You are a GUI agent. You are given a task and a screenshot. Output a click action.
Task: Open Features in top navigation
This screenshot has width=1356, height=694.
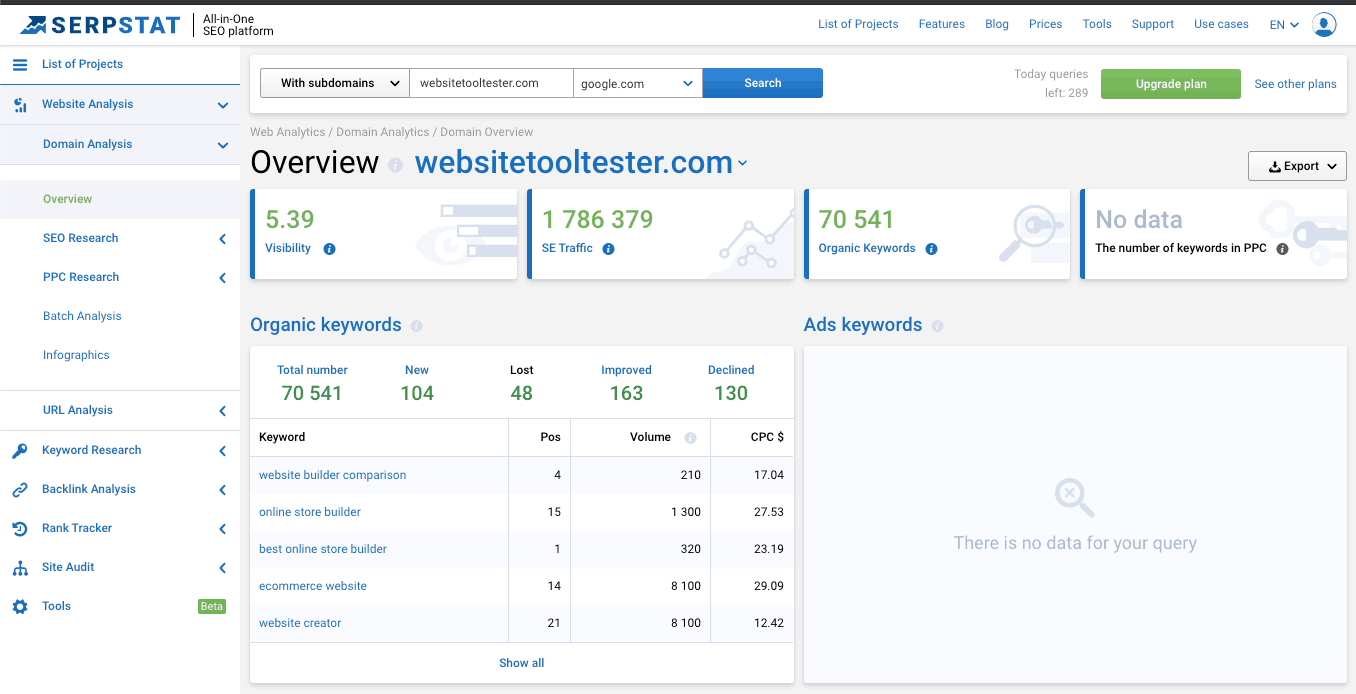point(942,24)
